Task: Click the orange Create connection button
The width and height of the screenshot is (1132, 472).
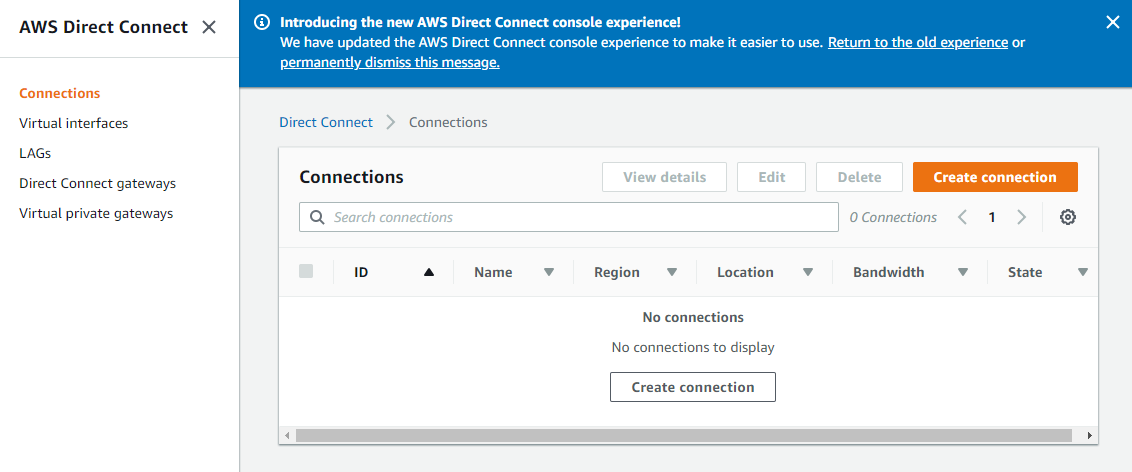Action: (x=995, y=177)
